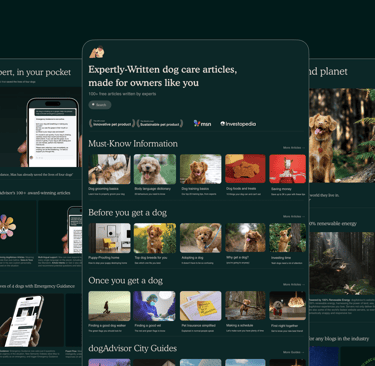The width and height of the screenshot is (375, 366).
Task: Open the Top dog breeds for you thumbnail
Action: point(155,238)
